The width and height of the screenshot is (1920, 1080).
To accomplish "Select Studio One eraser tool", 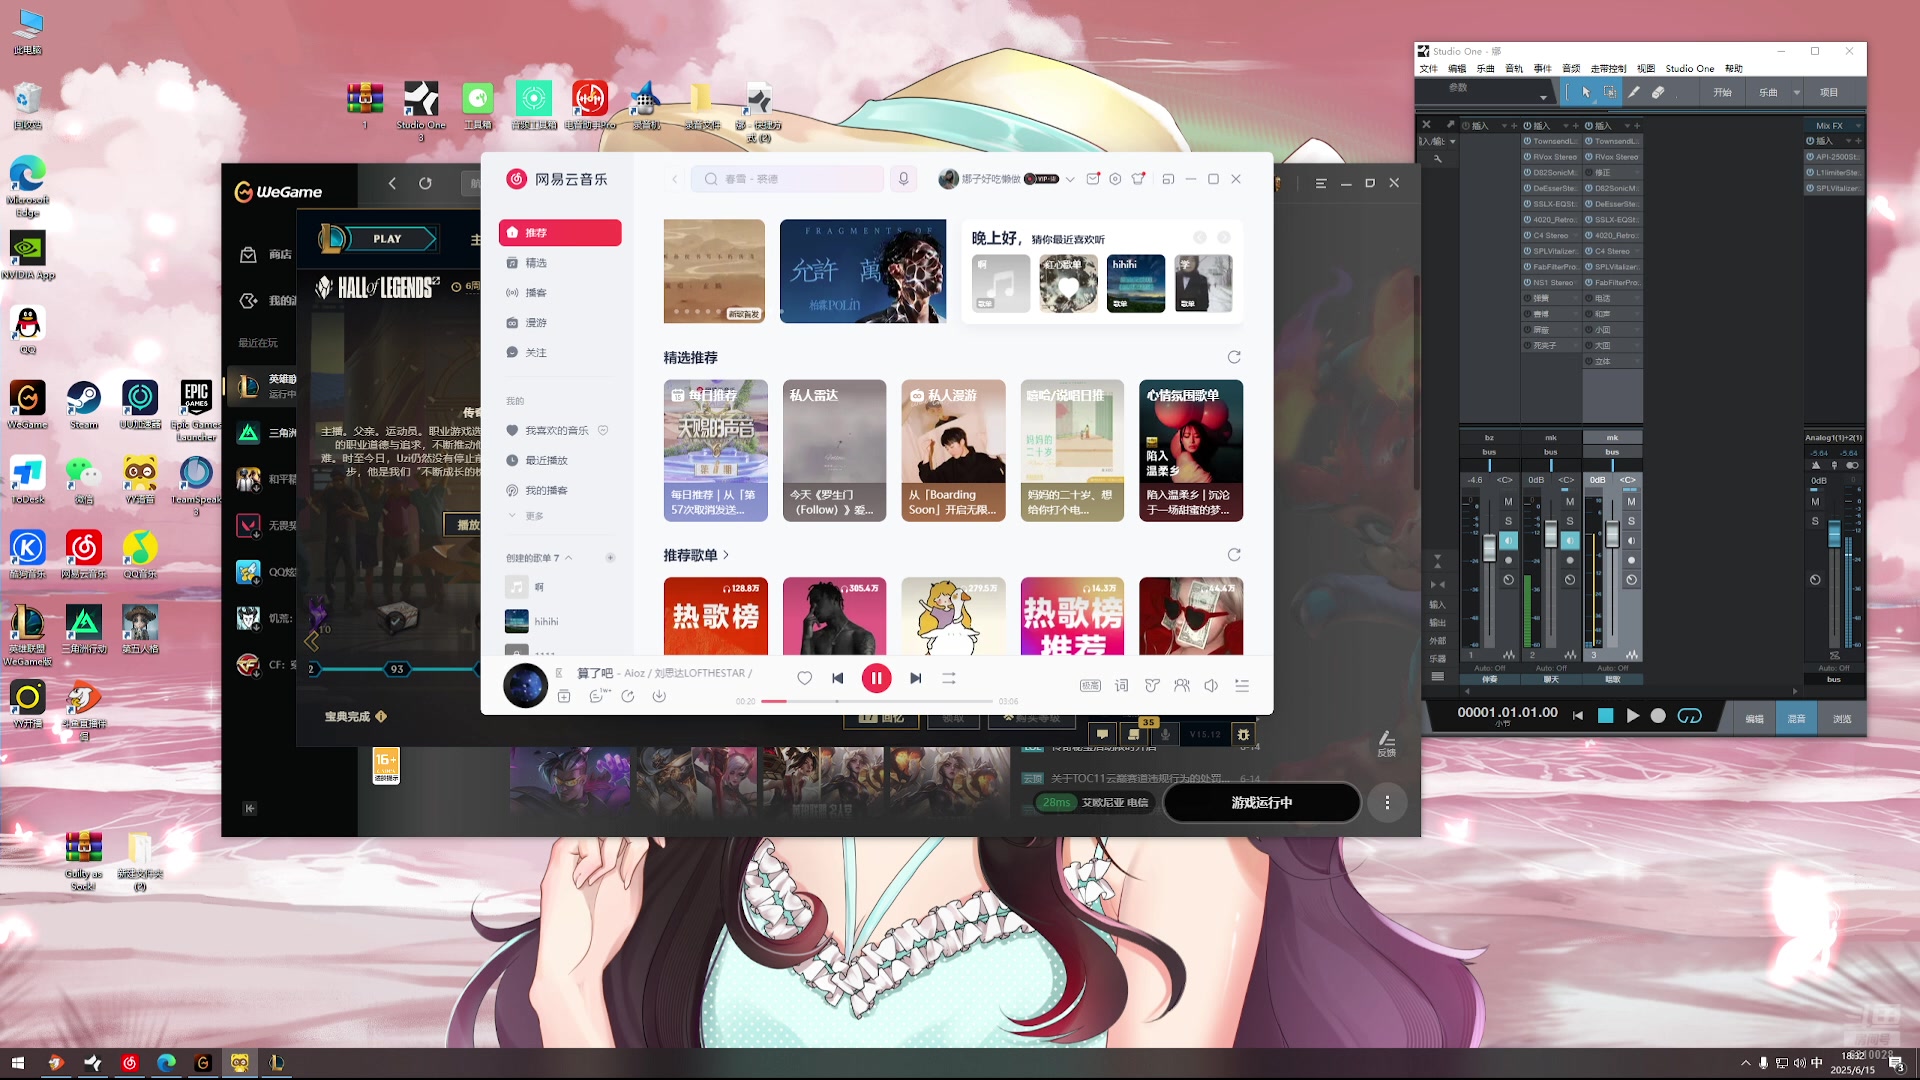I will (1658, 92).
